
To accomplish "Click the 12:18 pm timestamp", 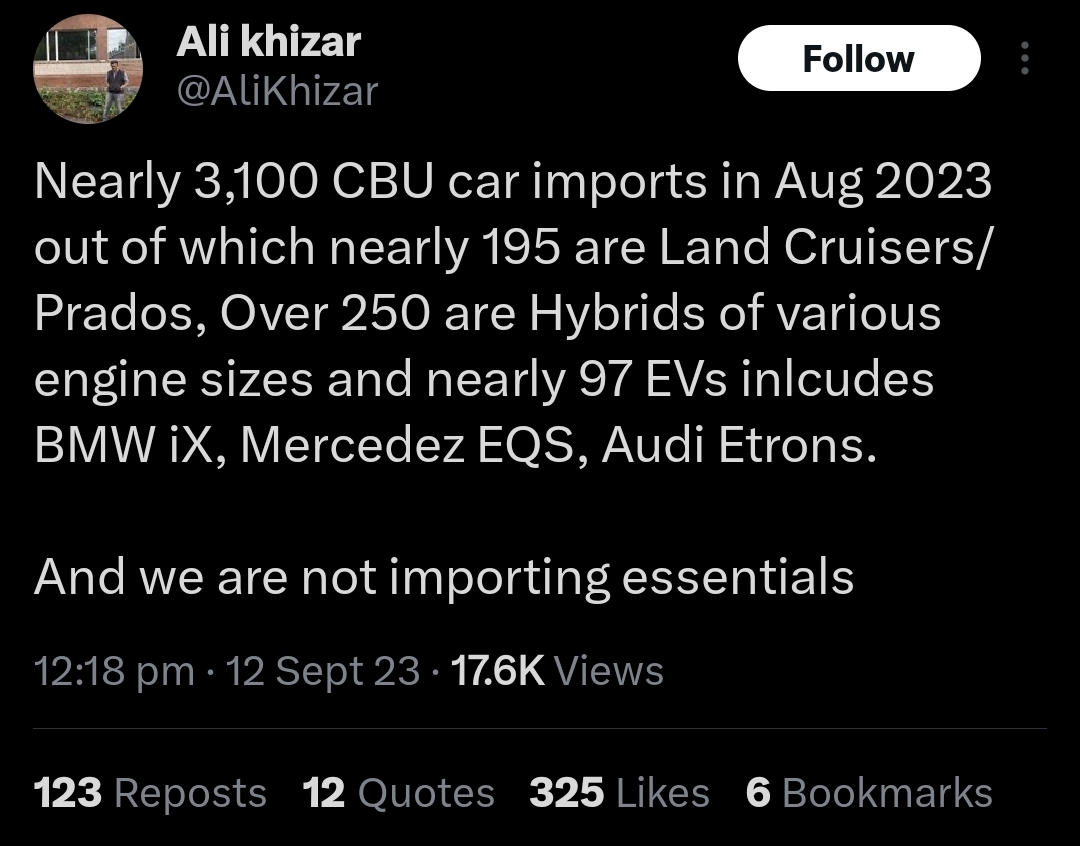I will pos(114,671).
